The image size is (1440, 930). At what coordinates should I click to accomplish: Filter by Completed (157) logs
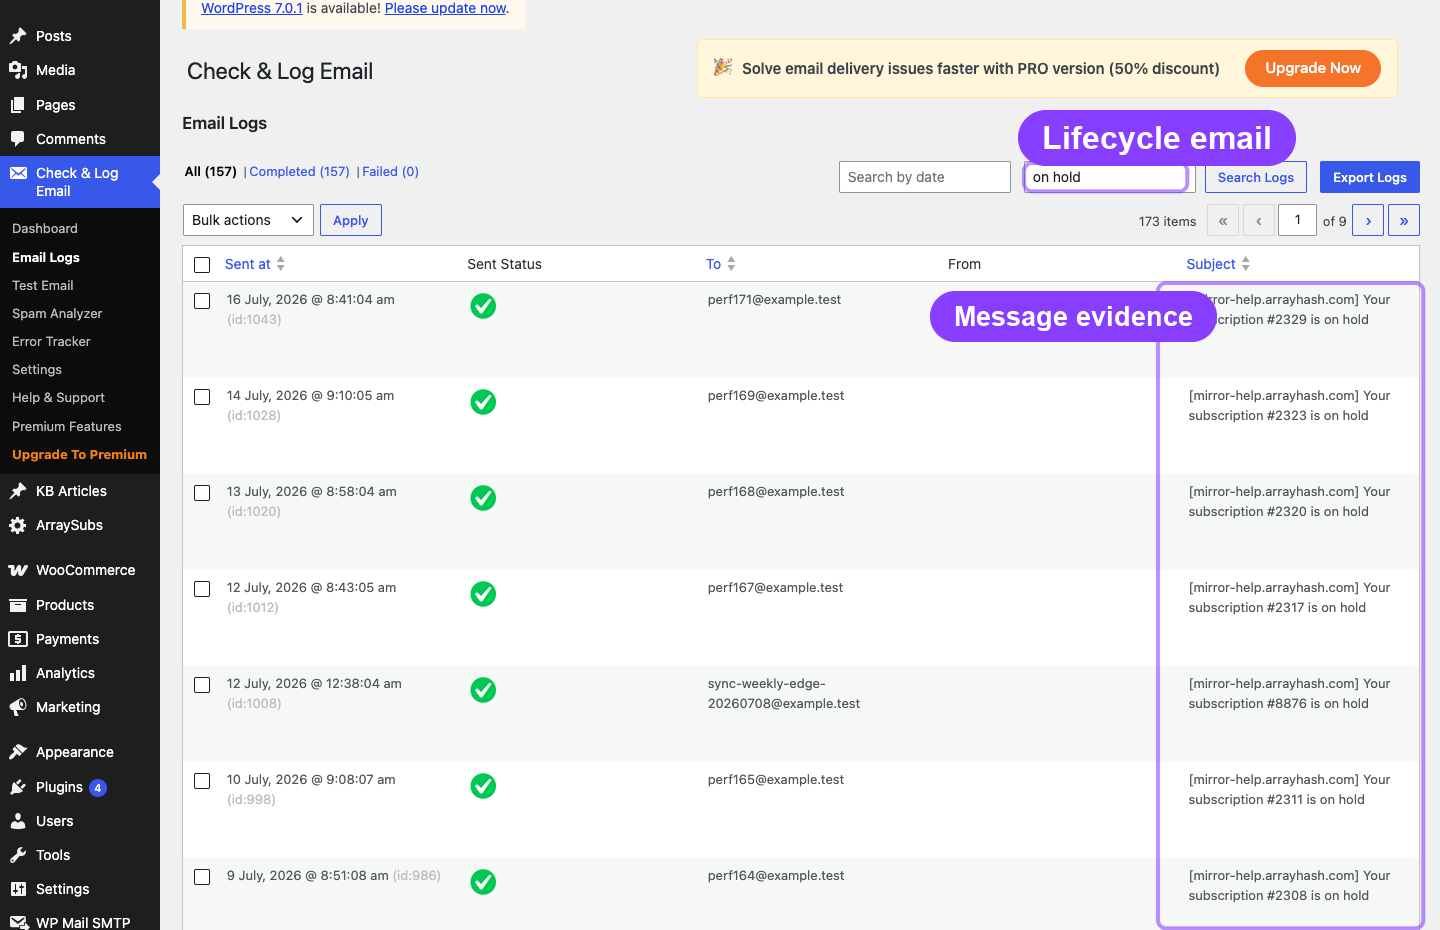[299, 172]
